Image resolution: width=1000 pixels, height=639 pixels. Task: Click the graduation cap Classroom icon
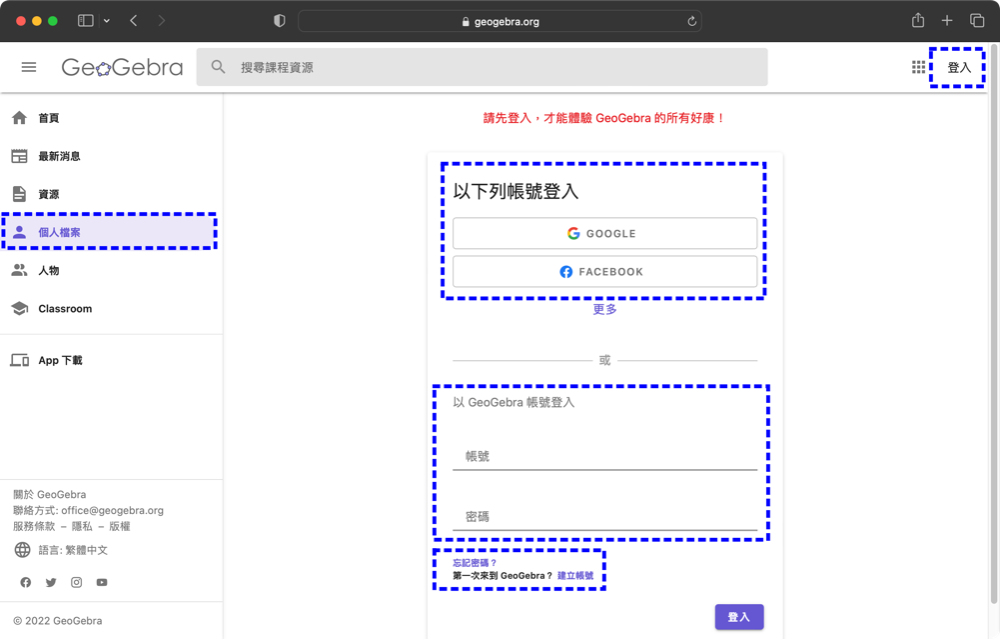20,309
